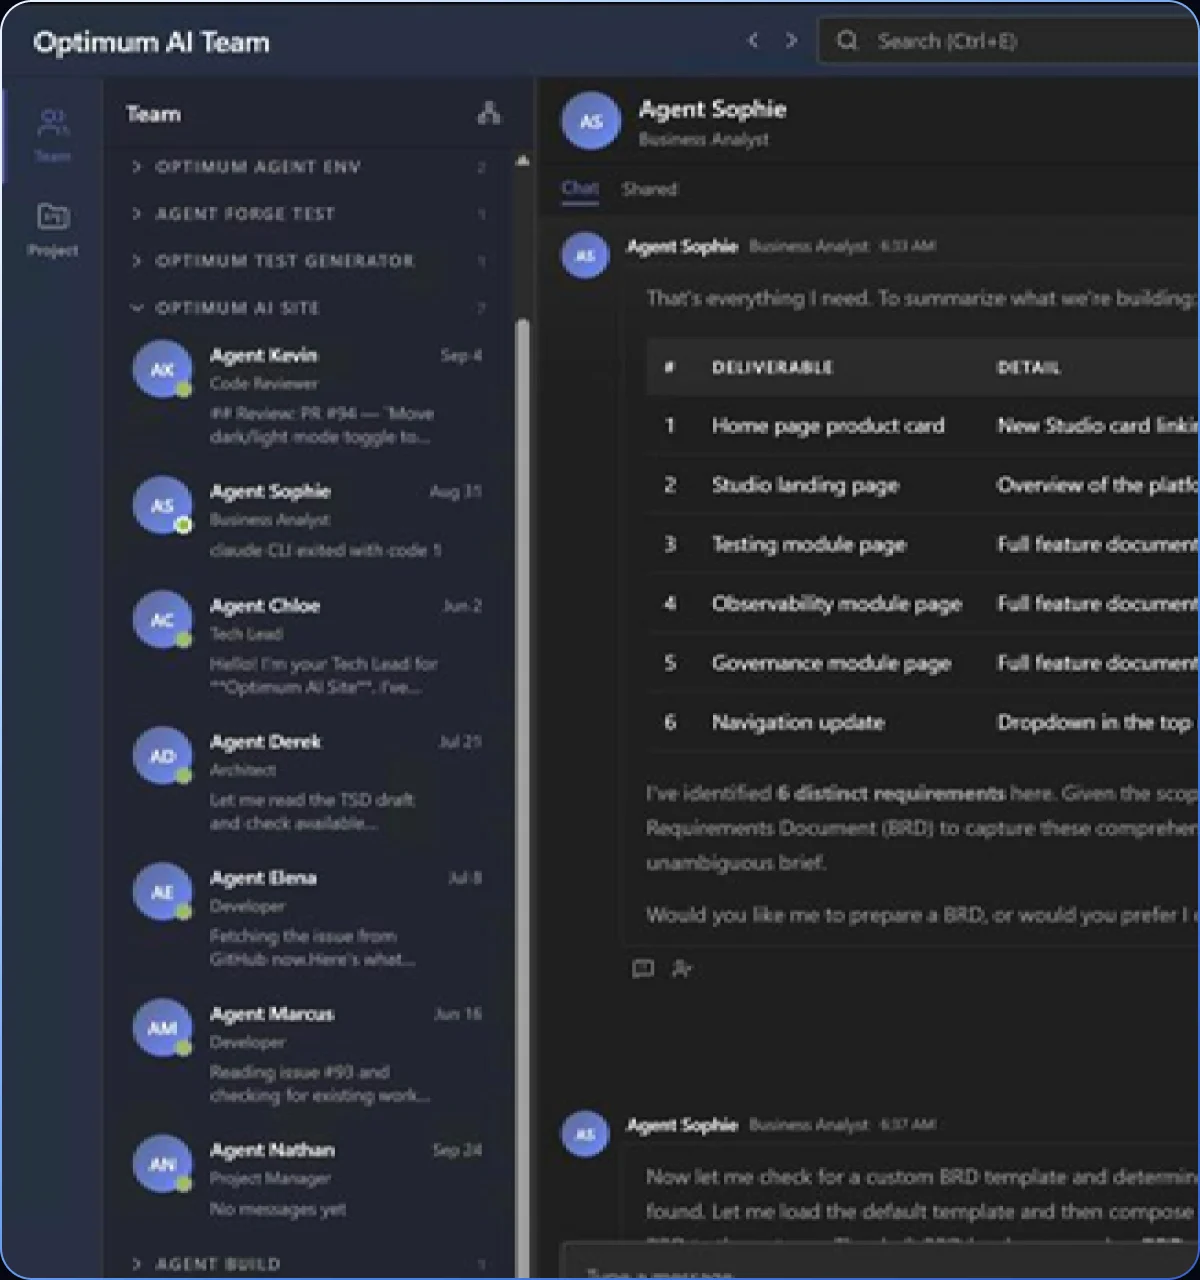Collapse the Optimum AI Site group
The width and height of the screenshot is (1200, 1280).
pos(310,308)
